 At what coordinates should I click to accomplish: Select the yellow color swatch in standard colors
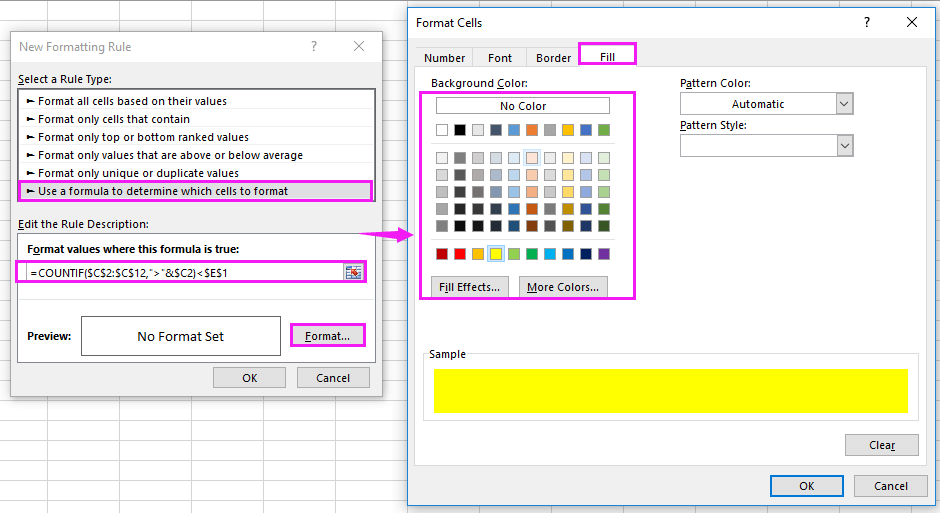click(x=496, y=254)
